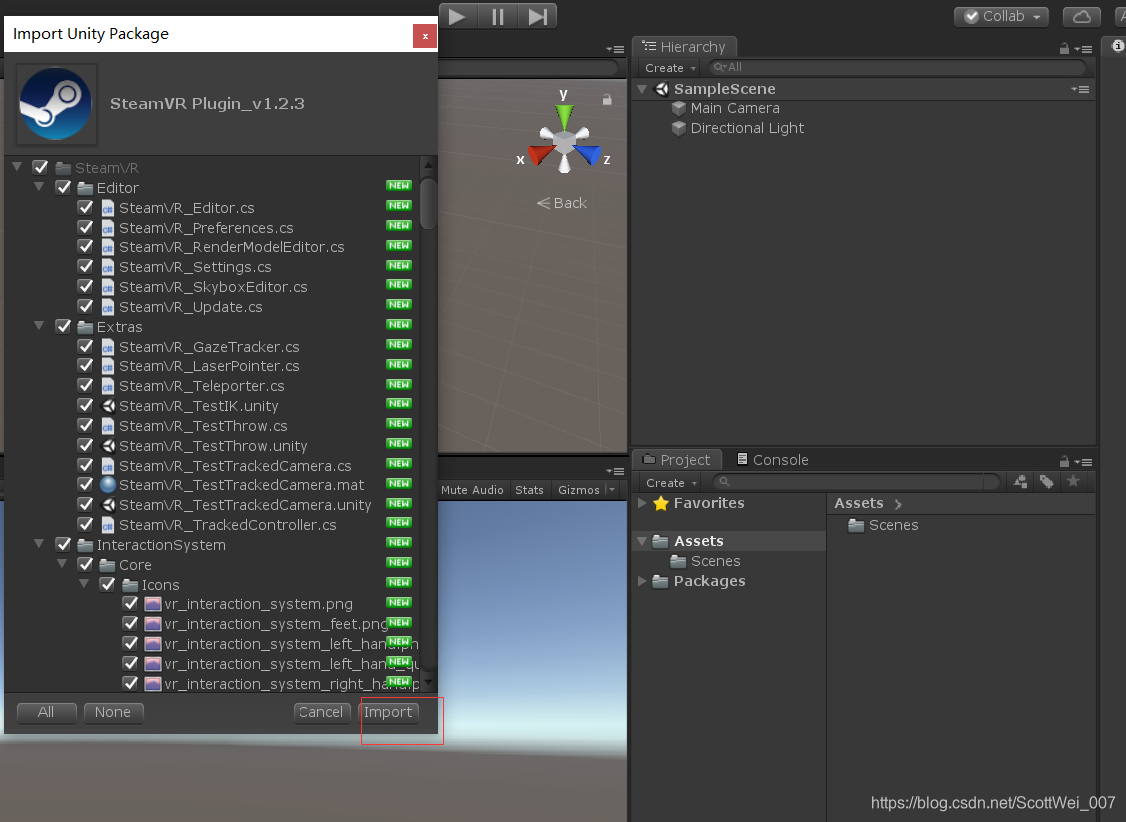Click the Save search star icon in Project

(x=1073, y=481)
